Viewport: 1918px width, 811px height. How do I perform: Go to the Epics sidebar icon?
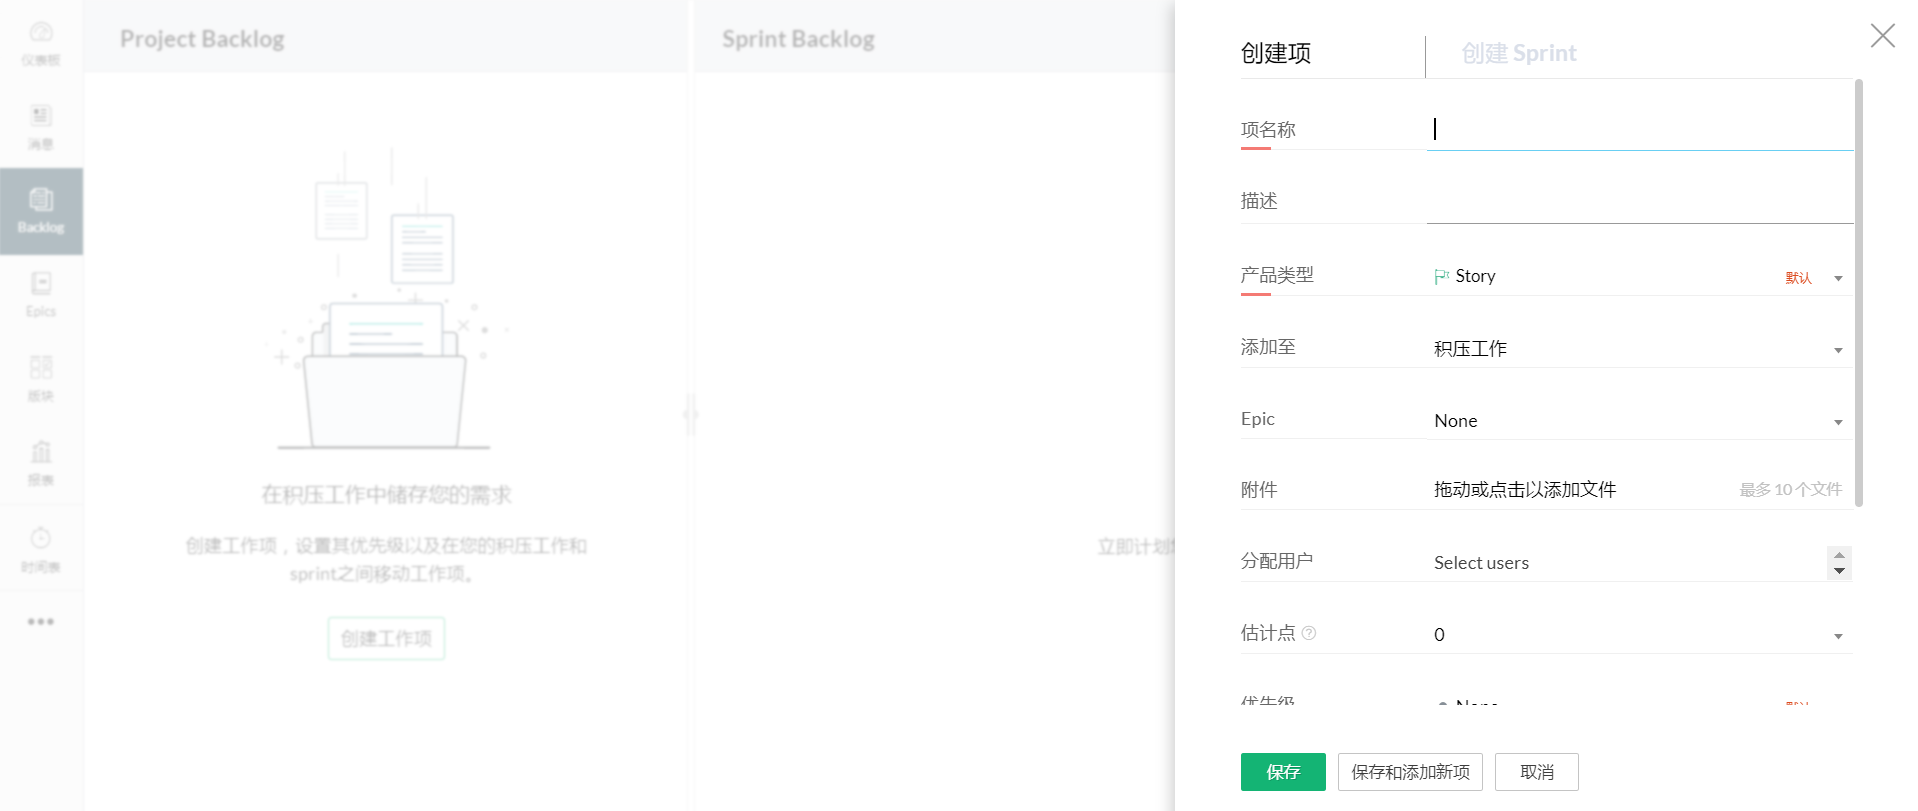pyautogui.click(x=41, y=295)
